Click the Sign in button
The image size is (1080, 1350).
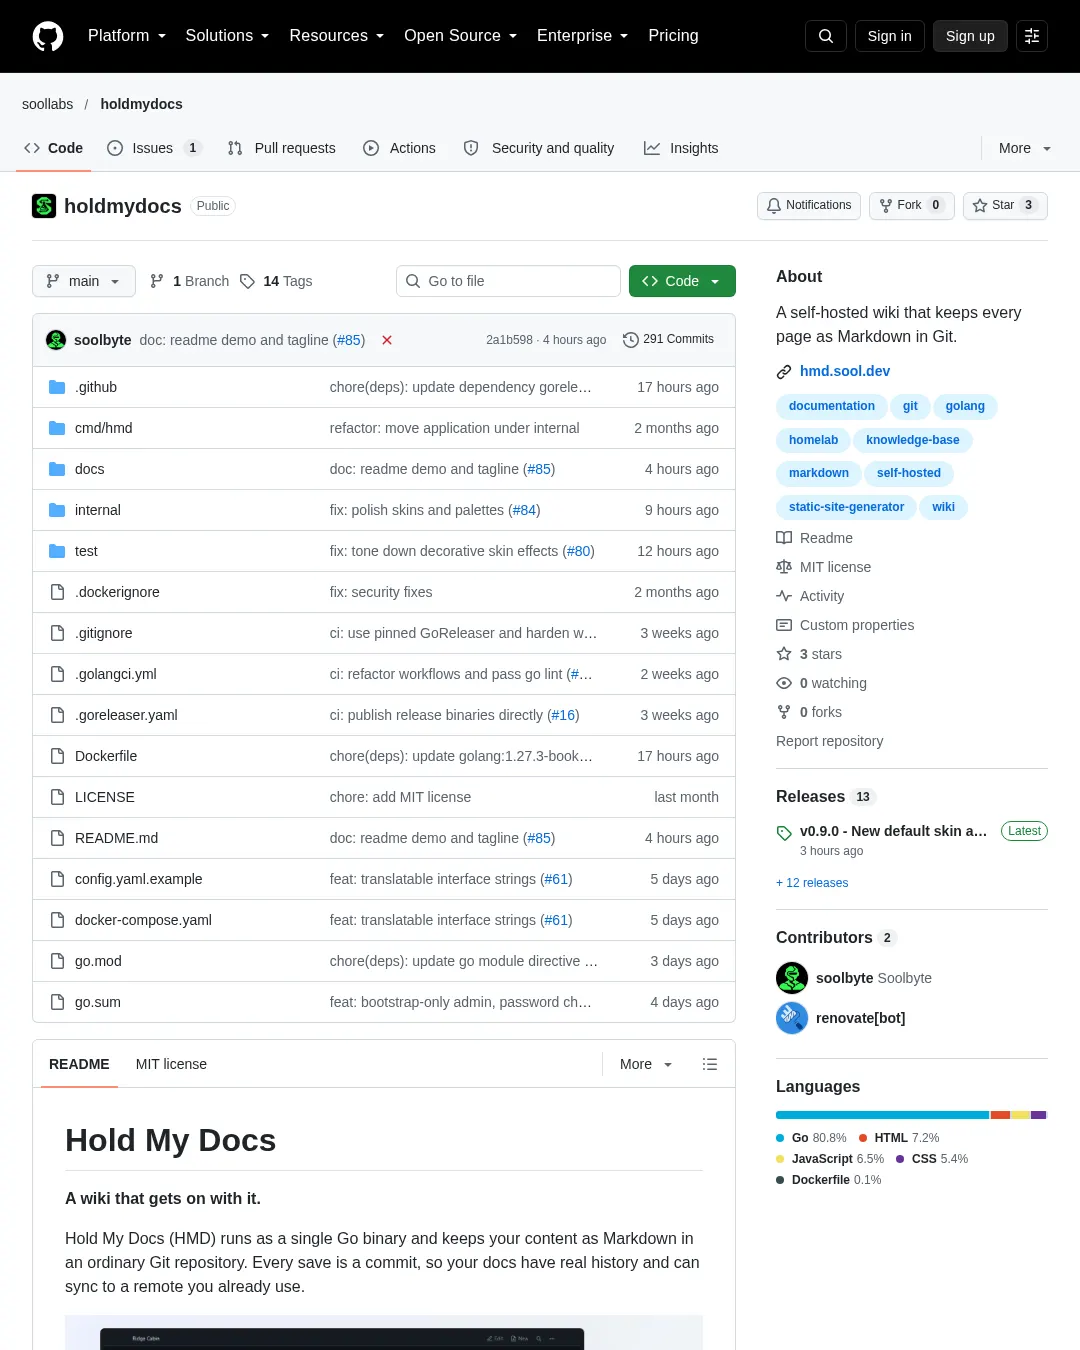point(889,36)
